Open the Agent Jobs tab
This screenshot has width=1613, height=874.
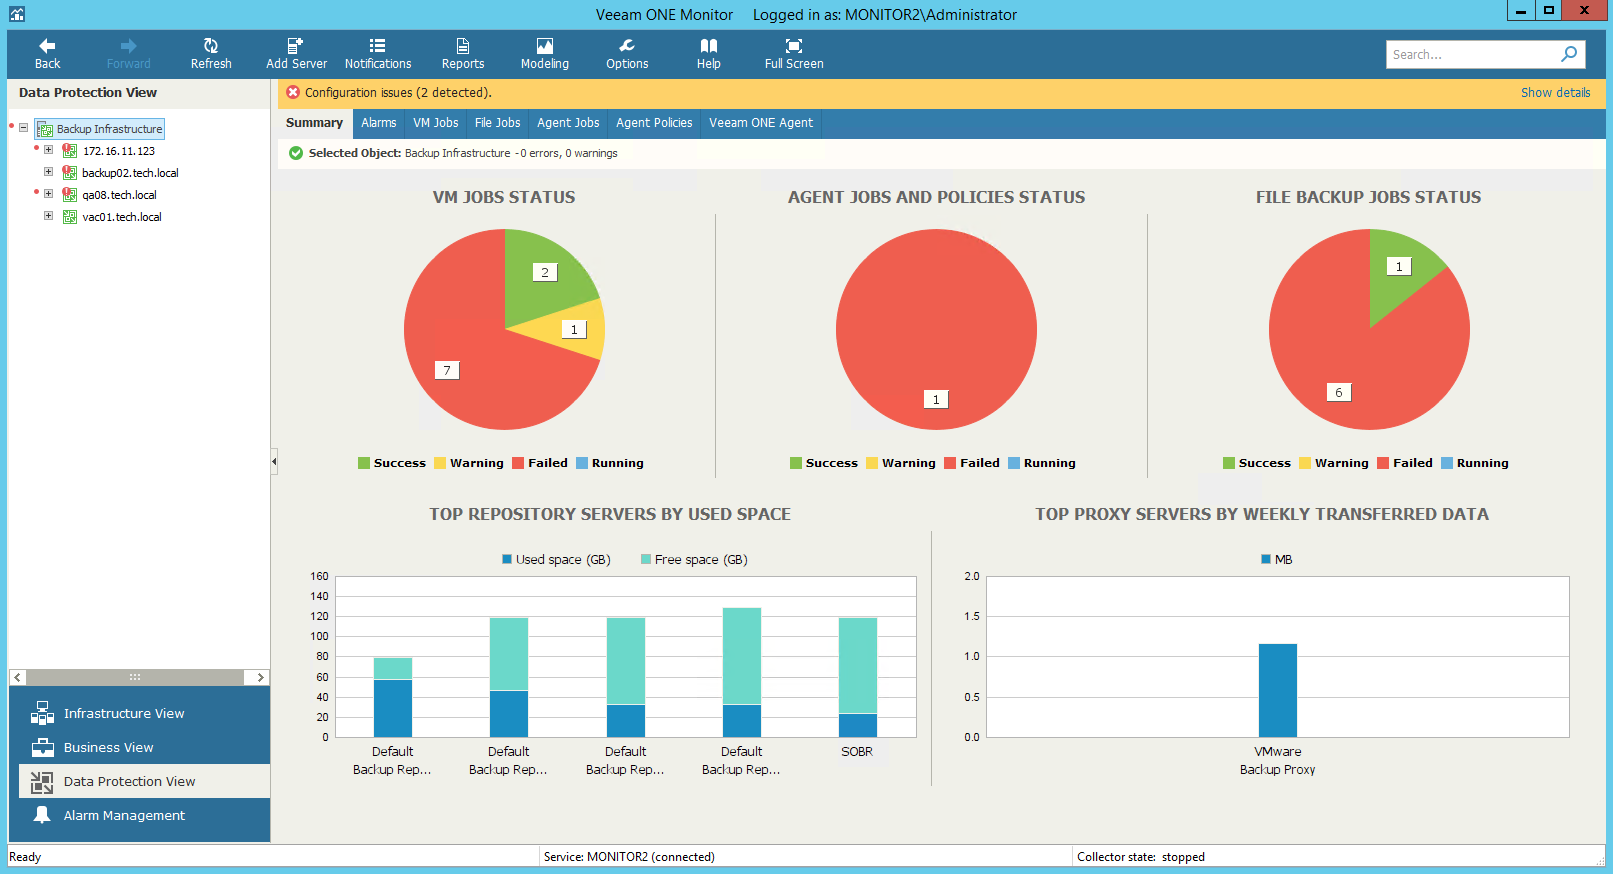tap(568, 123)
